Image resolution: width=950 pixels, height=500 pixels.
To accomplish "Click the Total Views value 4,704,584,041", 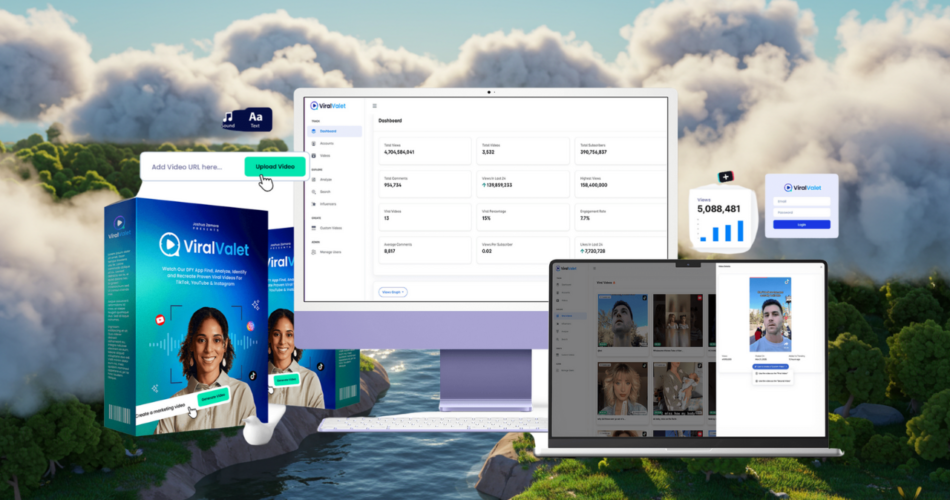I will [399, 152].
